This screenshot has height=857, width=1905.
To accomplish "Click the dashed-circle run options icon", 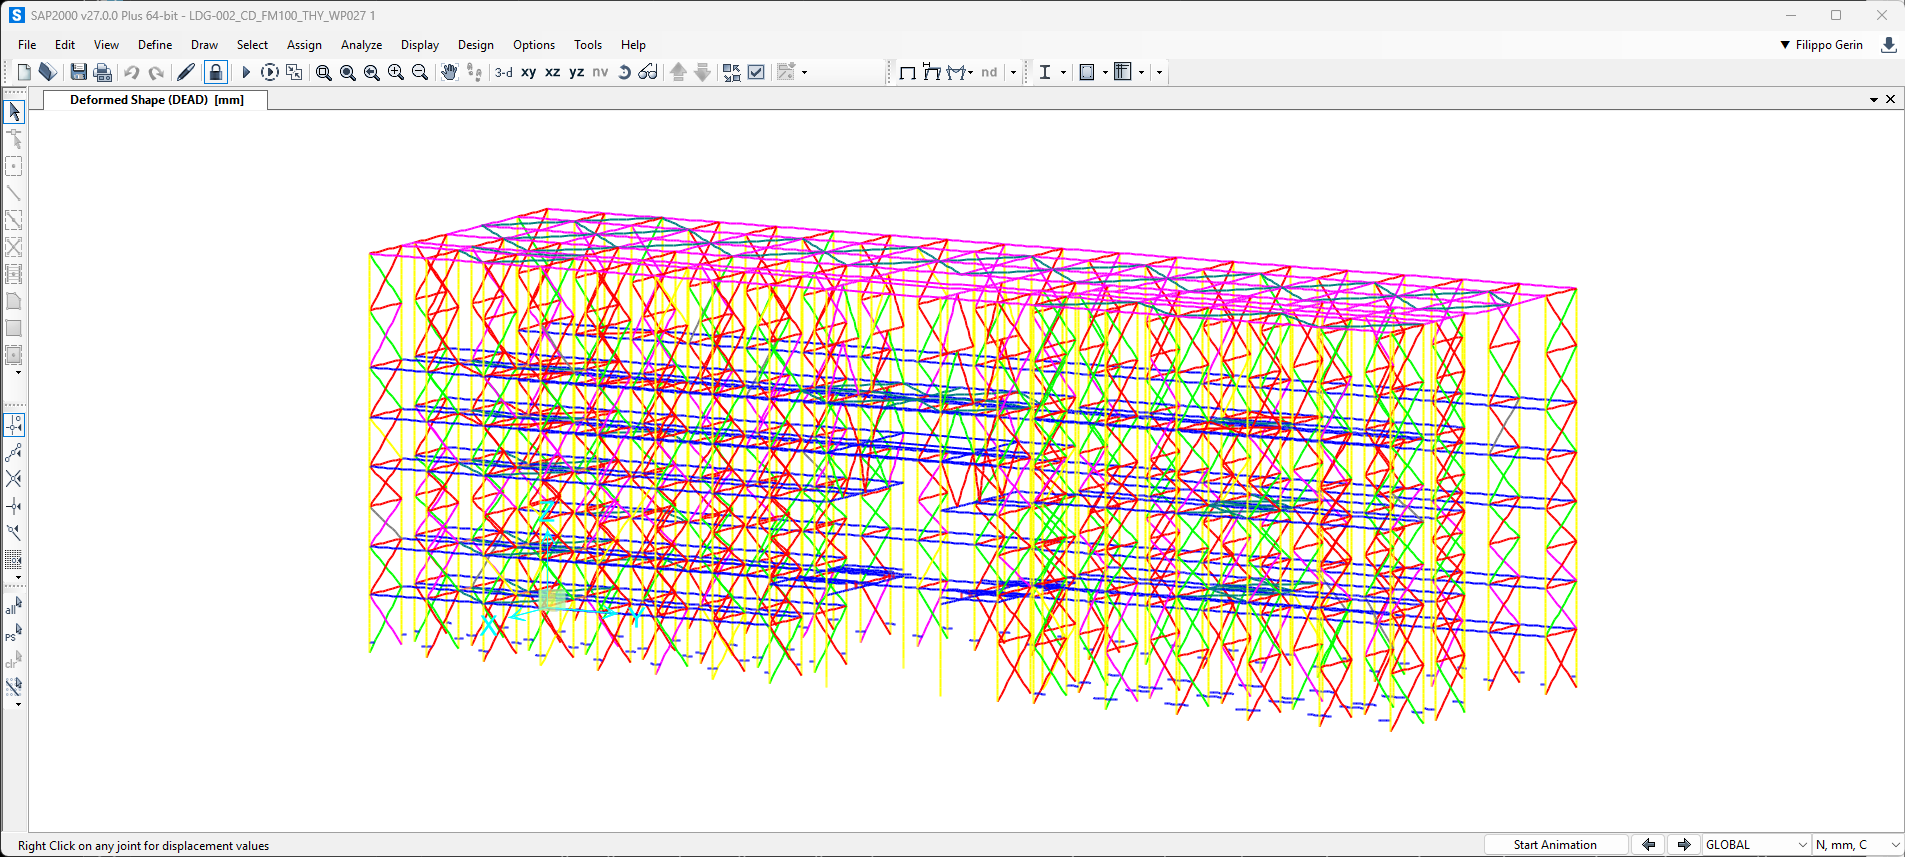I will (269, 72).
